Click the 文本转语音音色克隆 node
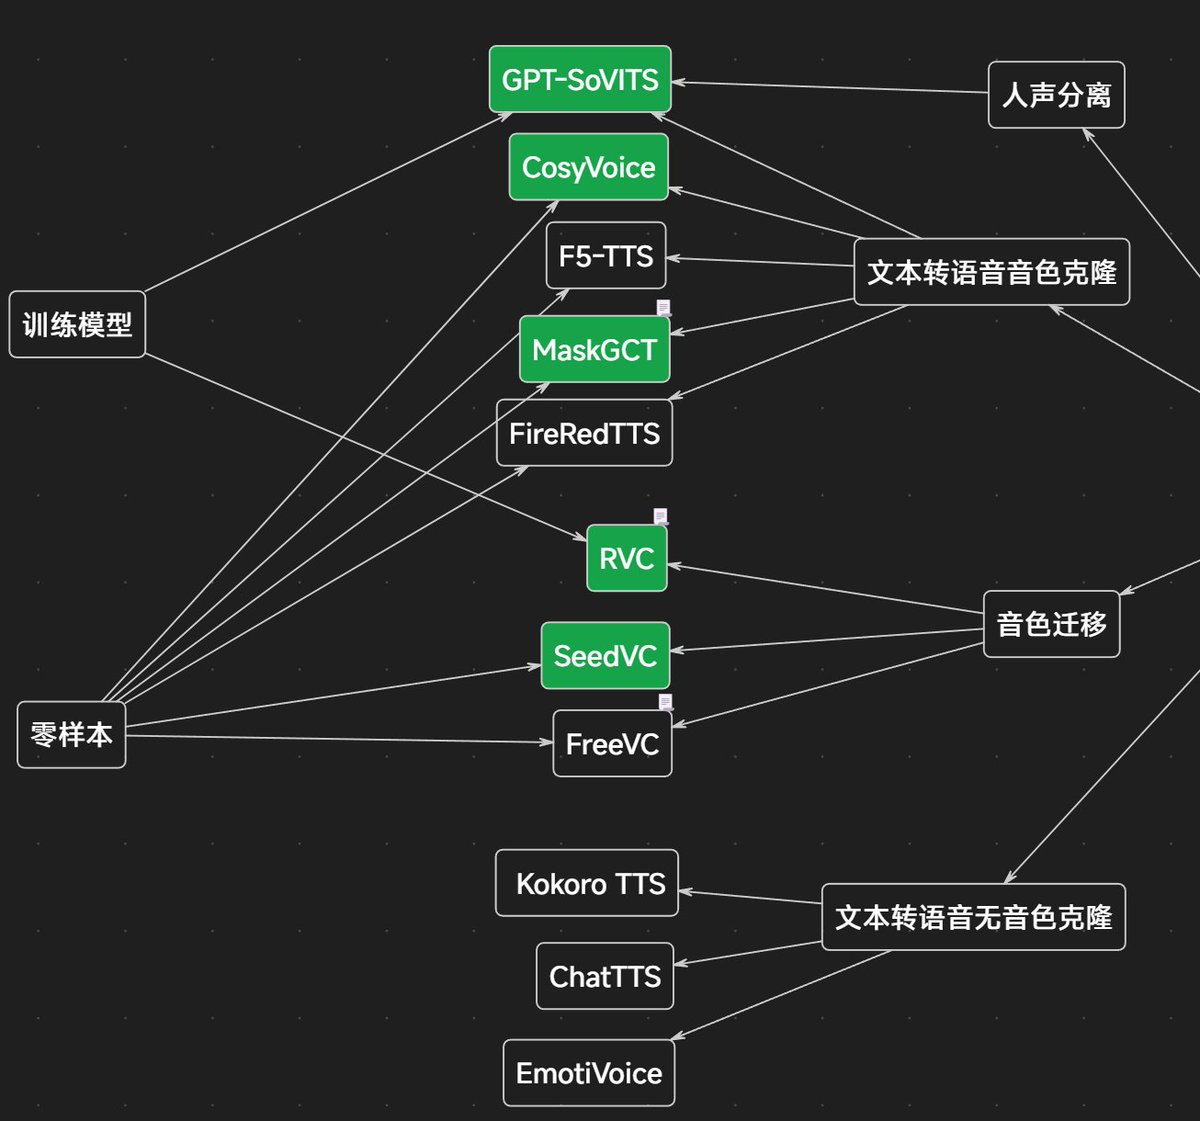 [992, 272]
